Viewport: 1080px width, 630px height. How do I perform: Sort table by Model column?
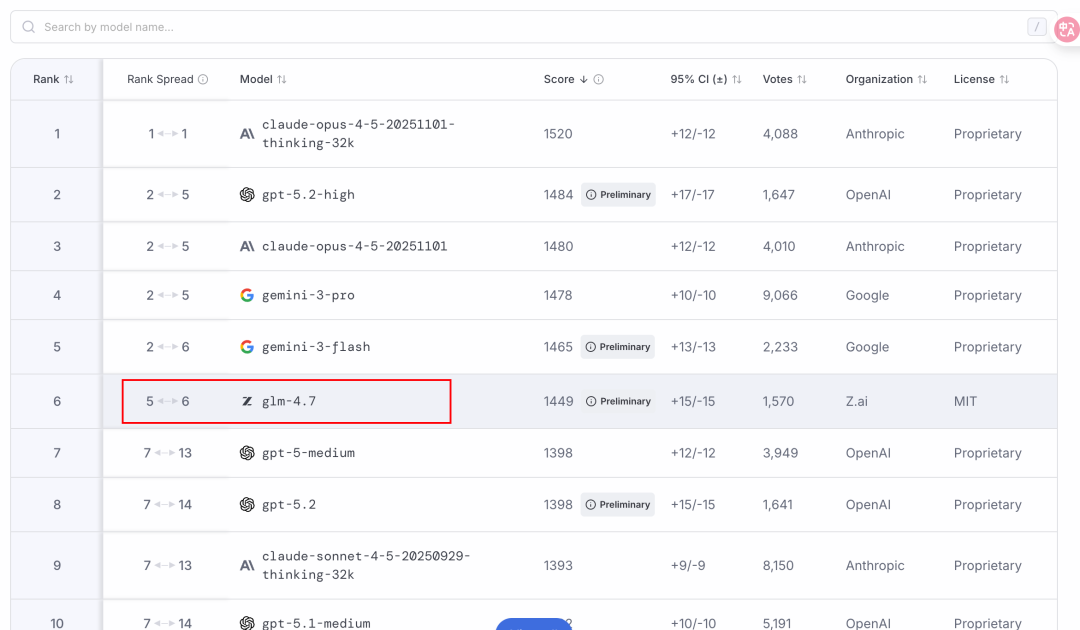(x=282, y=79)
